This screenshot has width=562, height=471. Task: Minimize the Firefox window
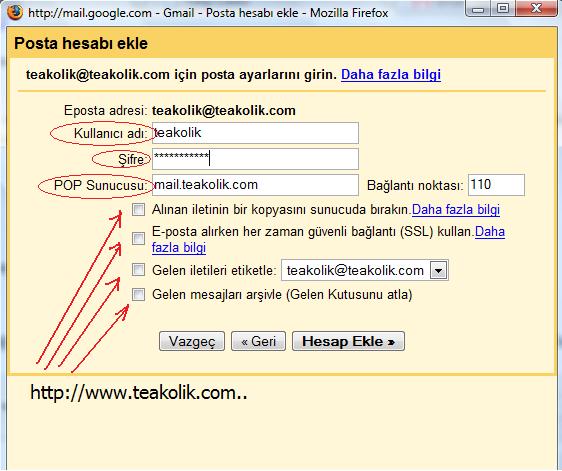(478, 9)
